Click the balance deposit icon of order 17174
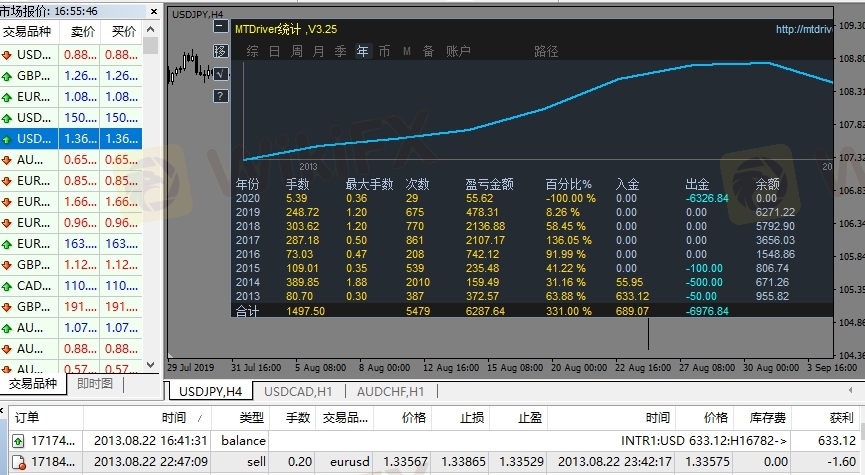 point(18,441)
